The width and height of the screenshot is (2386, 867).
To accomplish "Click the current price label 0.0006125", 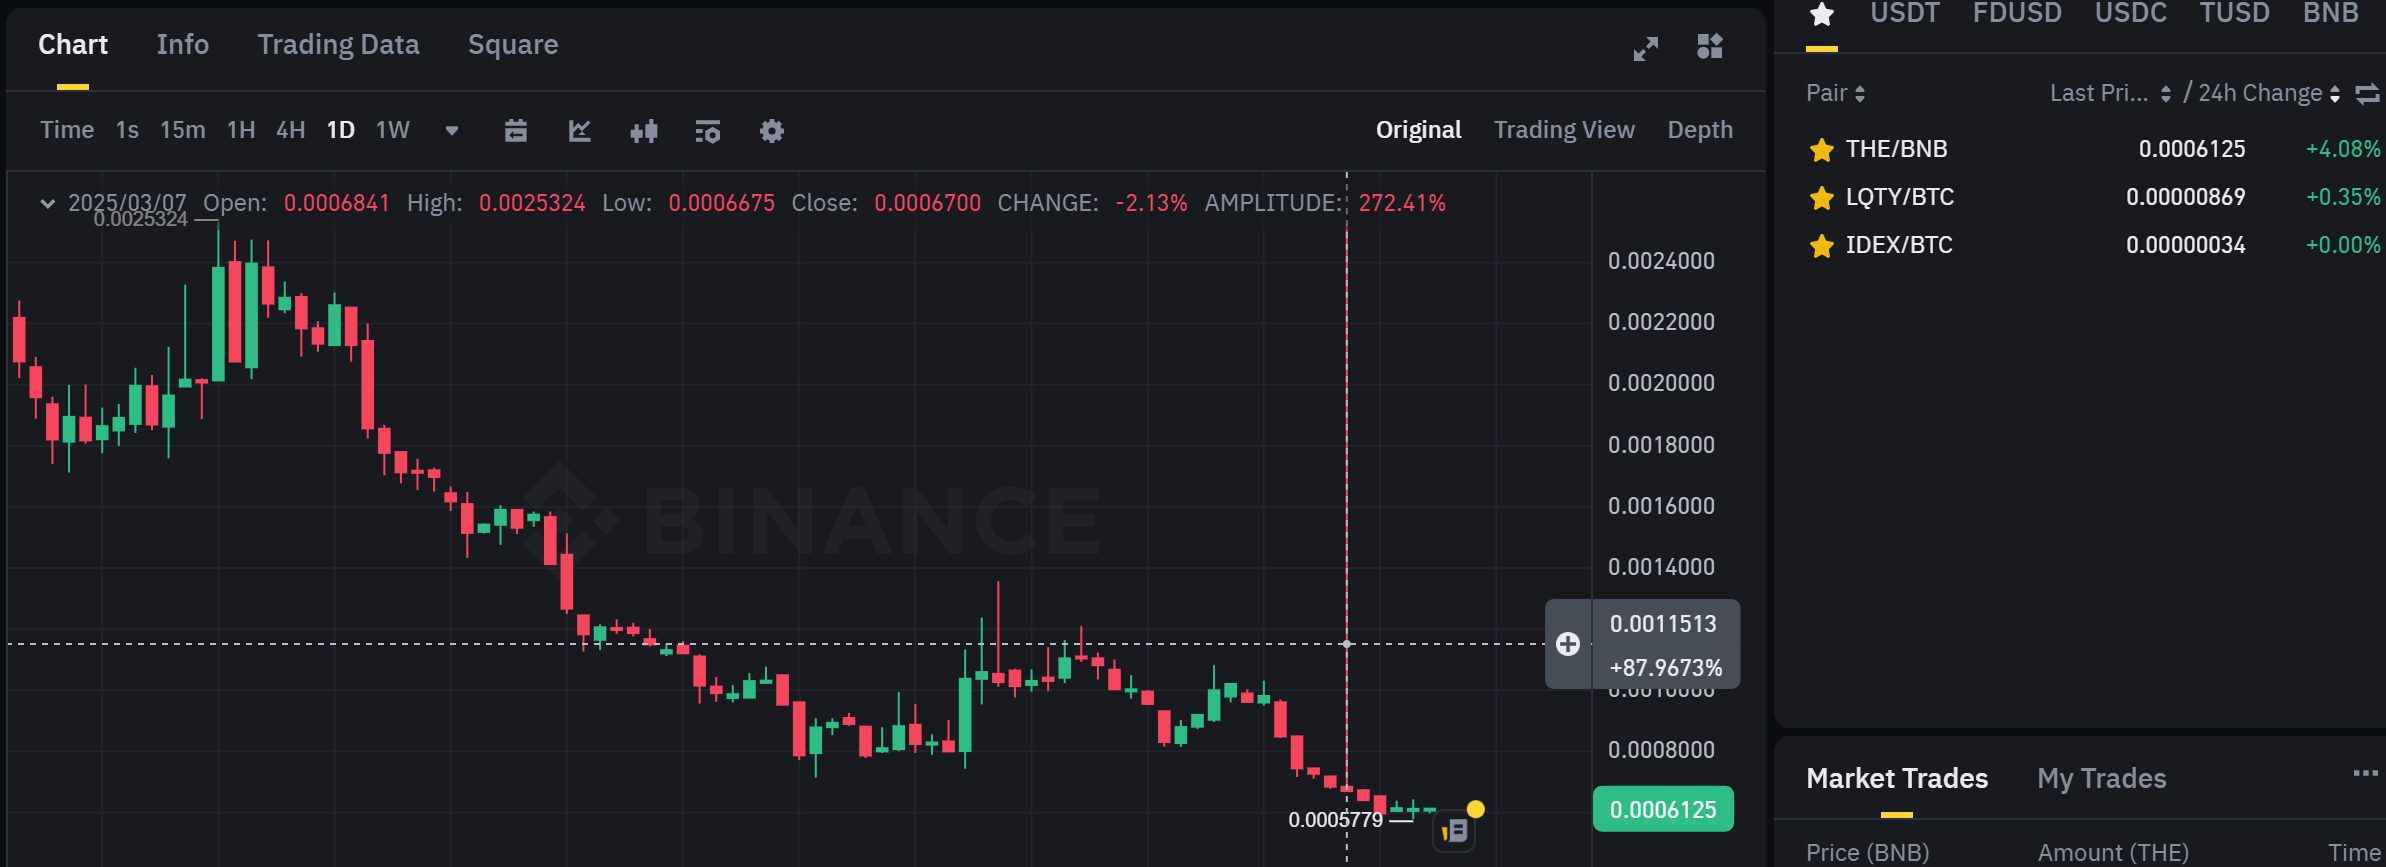I will coord(1663,809).
